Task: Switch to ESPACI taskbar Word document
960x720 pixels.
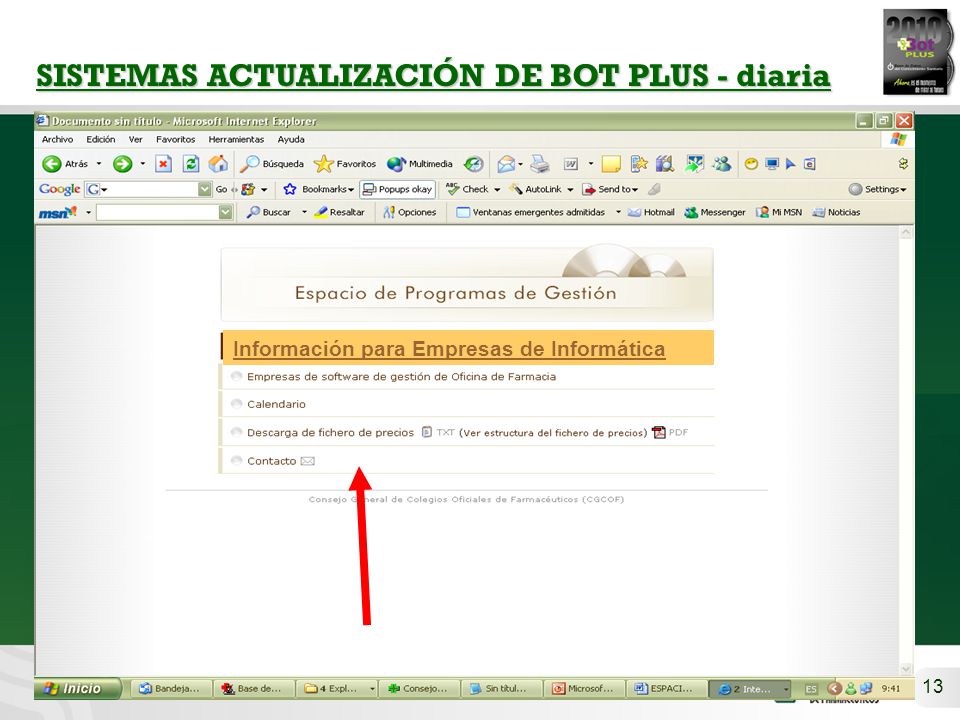Action: tap(666, 689)
